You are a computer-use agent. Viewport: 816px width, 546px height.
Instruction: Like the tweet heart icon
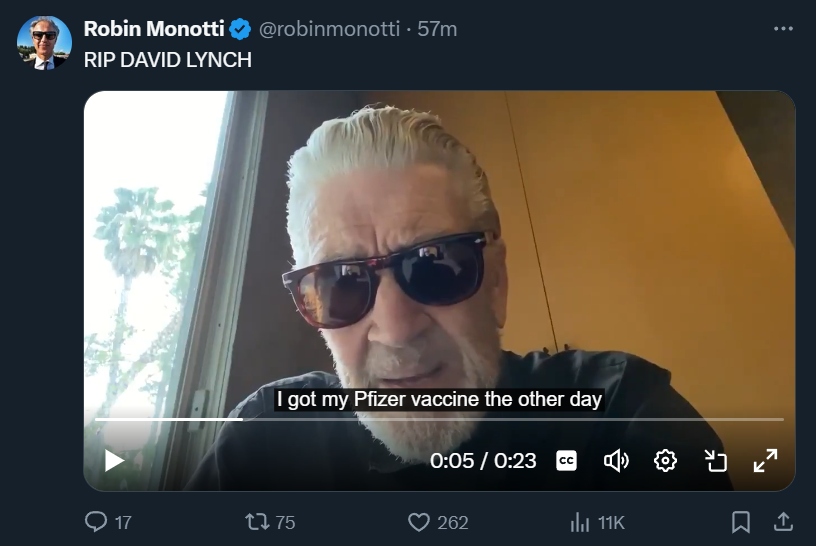pos(419,522)
